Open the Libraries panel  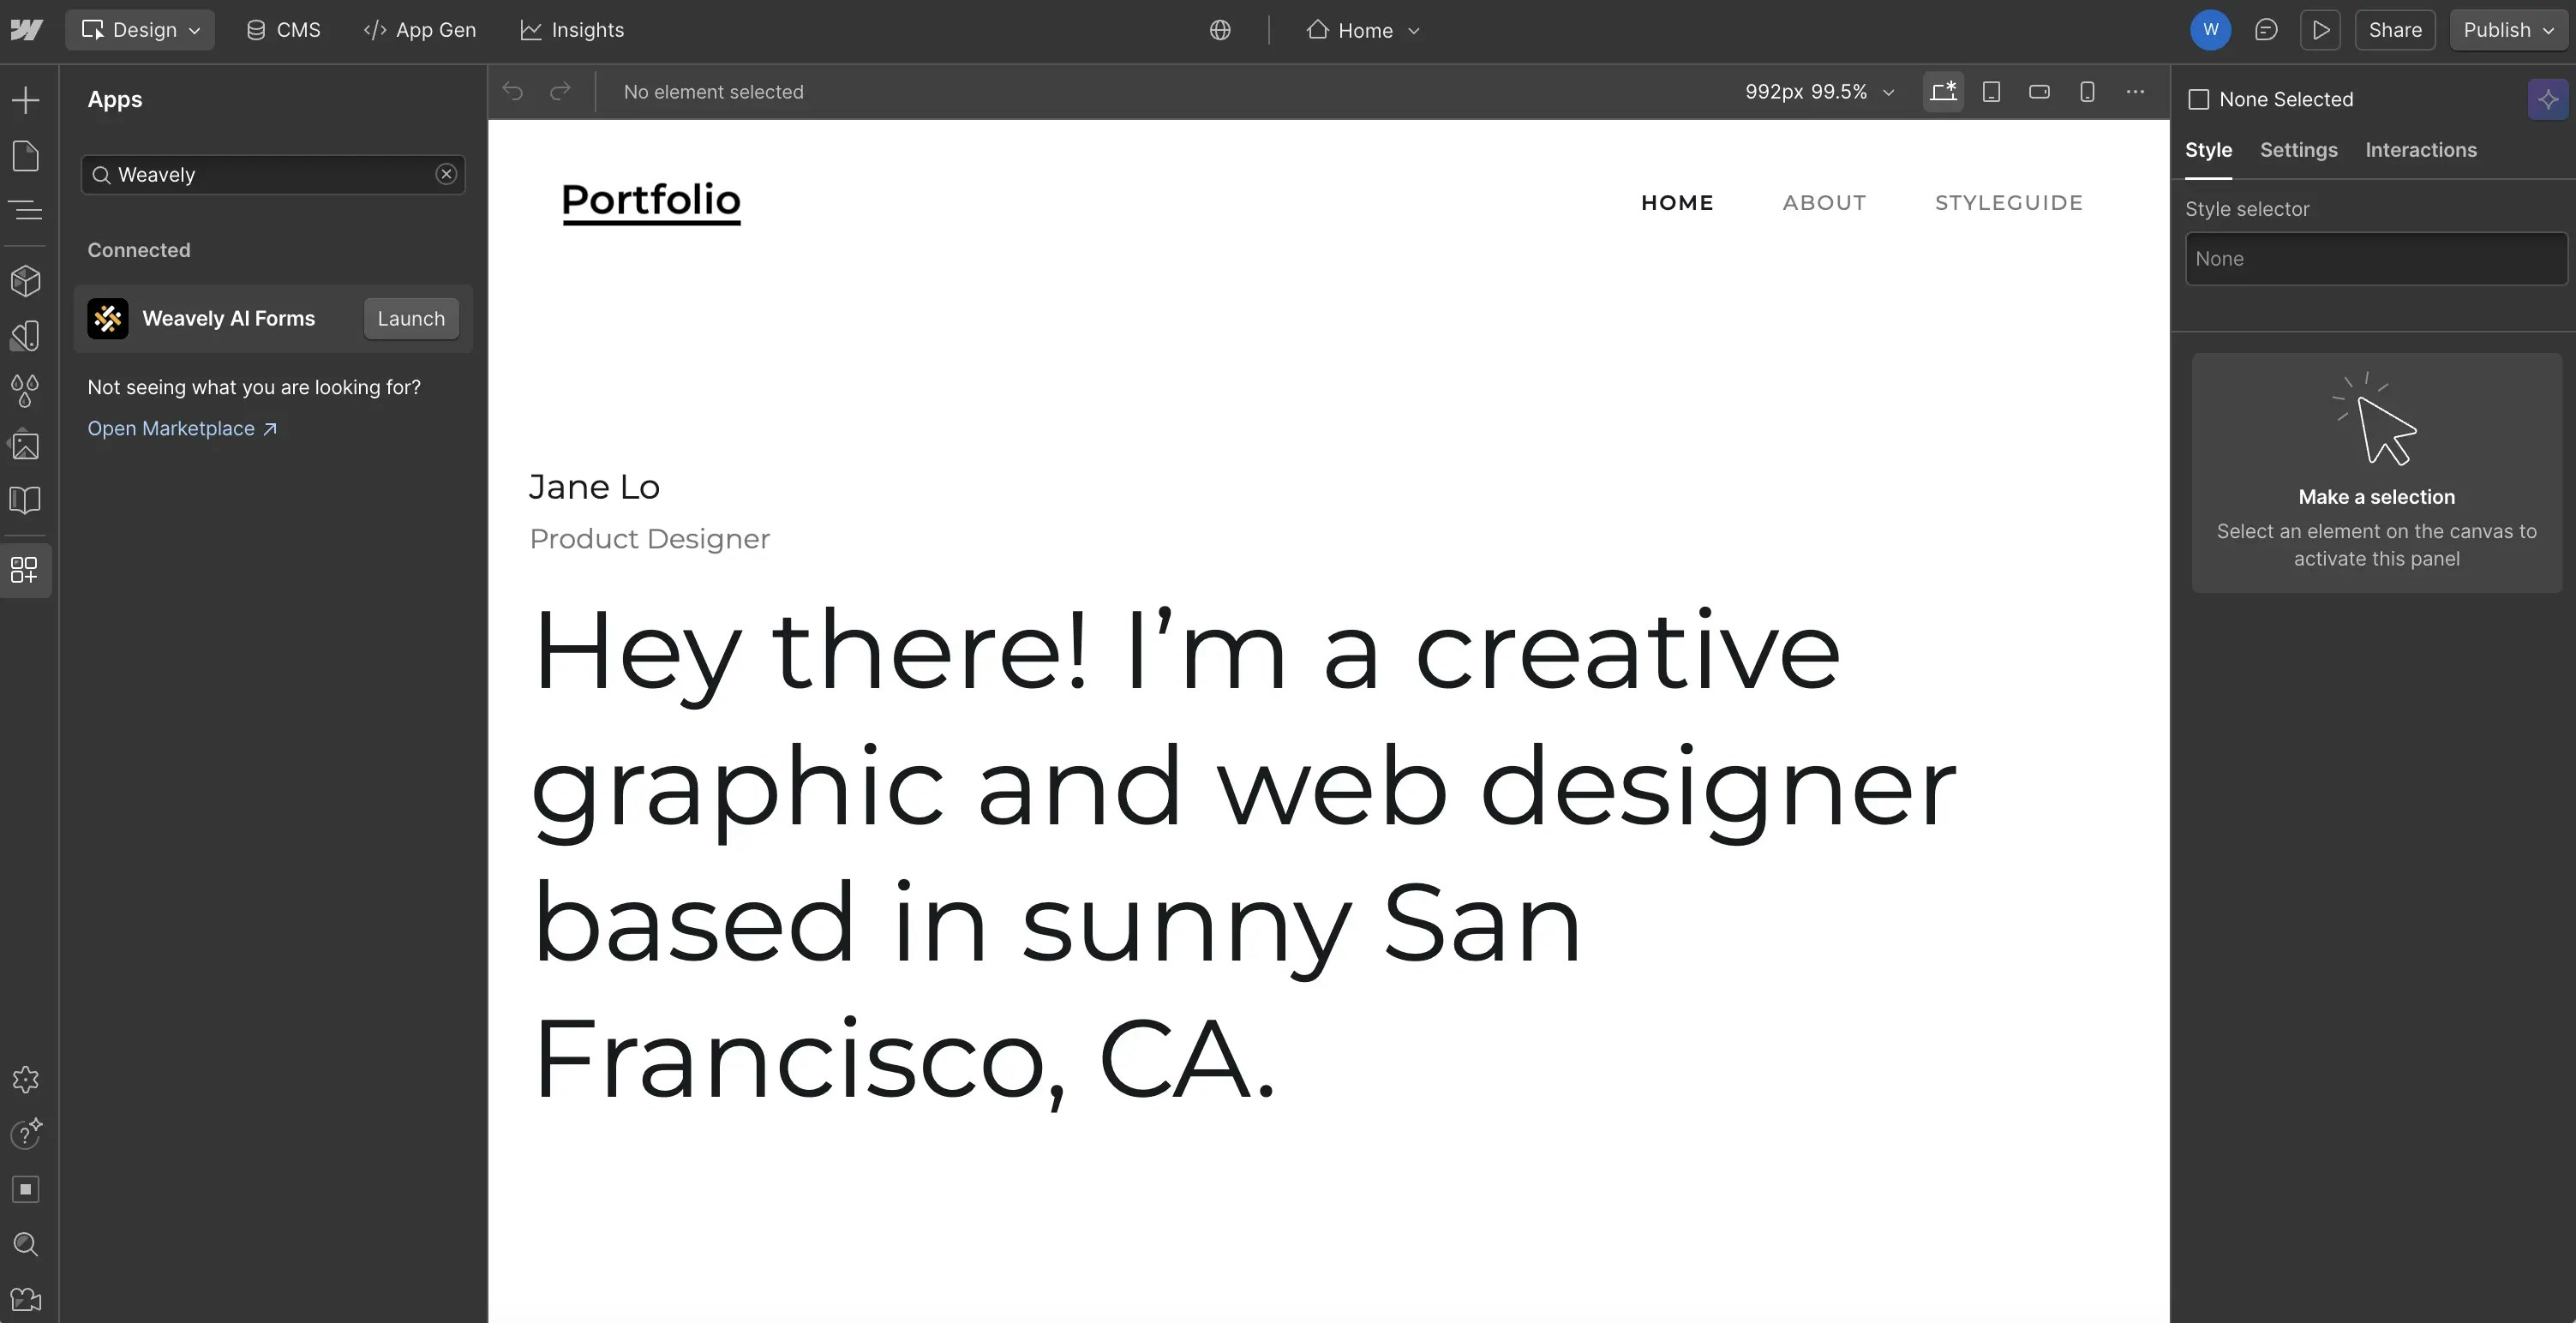[x=25, y=499]
